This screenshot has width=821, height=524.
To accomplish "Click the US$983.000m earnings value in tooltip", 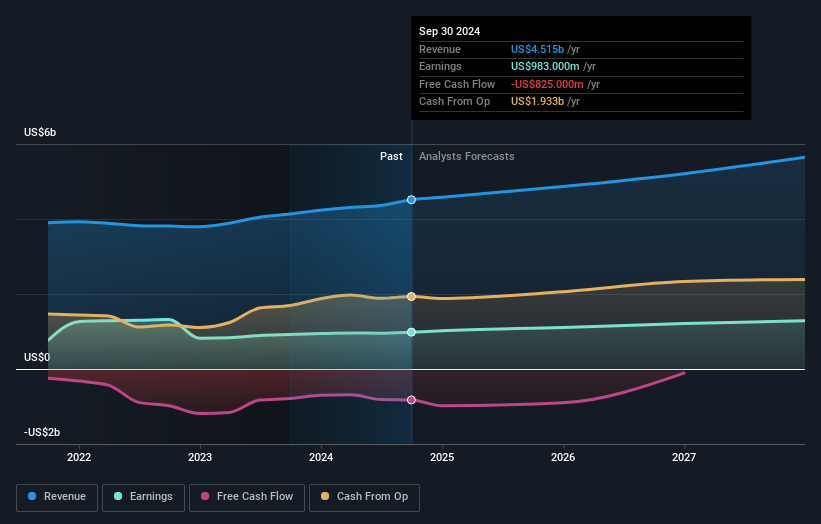I will pyautogui.click(x=545, y=66).
